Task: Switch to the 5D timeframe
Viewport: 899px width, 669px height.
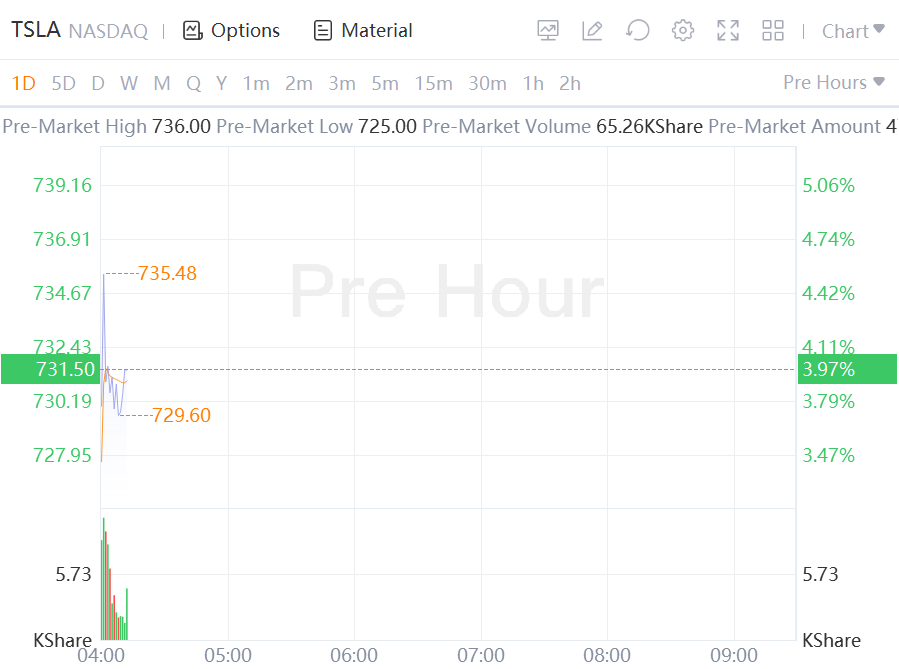Action: [63, 83]
